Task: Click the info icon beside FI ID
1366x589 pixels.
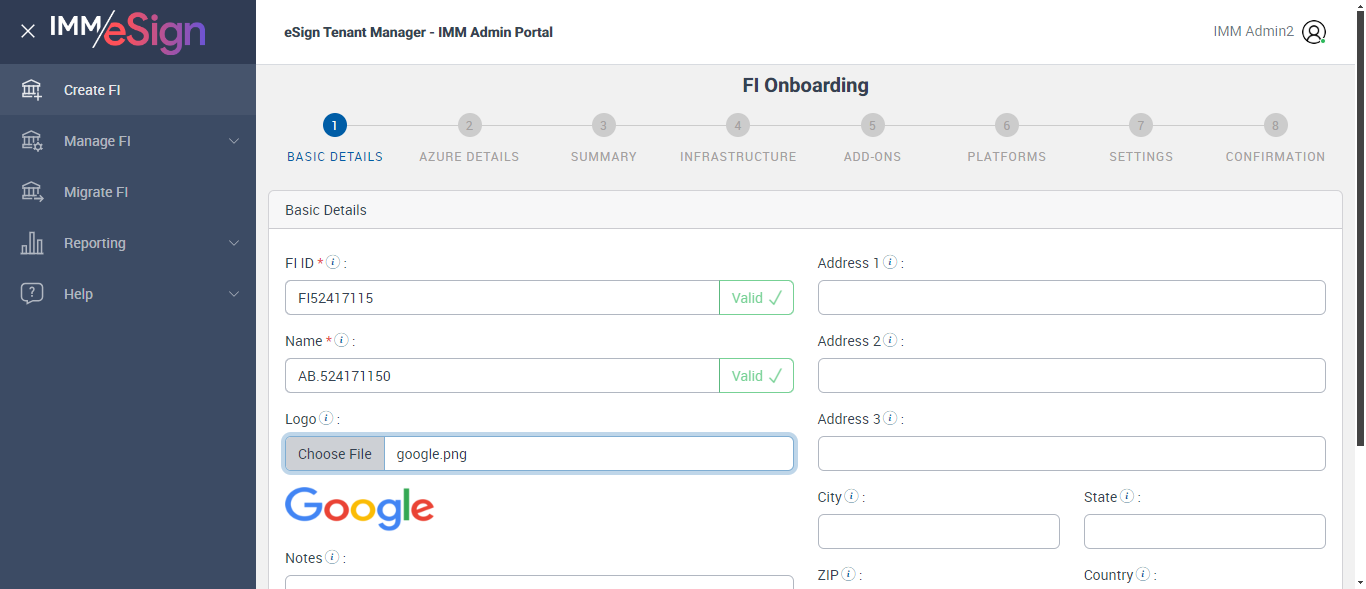Action: click(334, 263)
